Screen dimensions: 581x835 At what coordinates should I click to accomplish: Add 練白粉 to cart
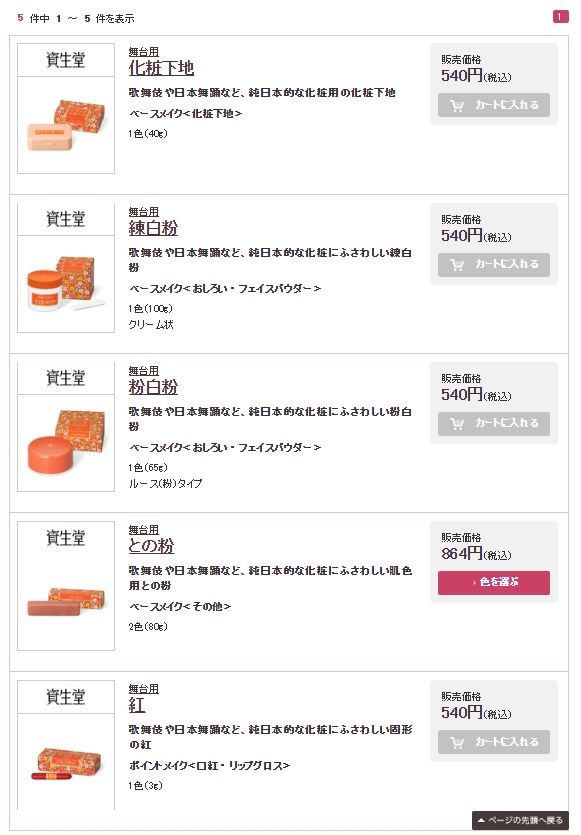point(494,265)
